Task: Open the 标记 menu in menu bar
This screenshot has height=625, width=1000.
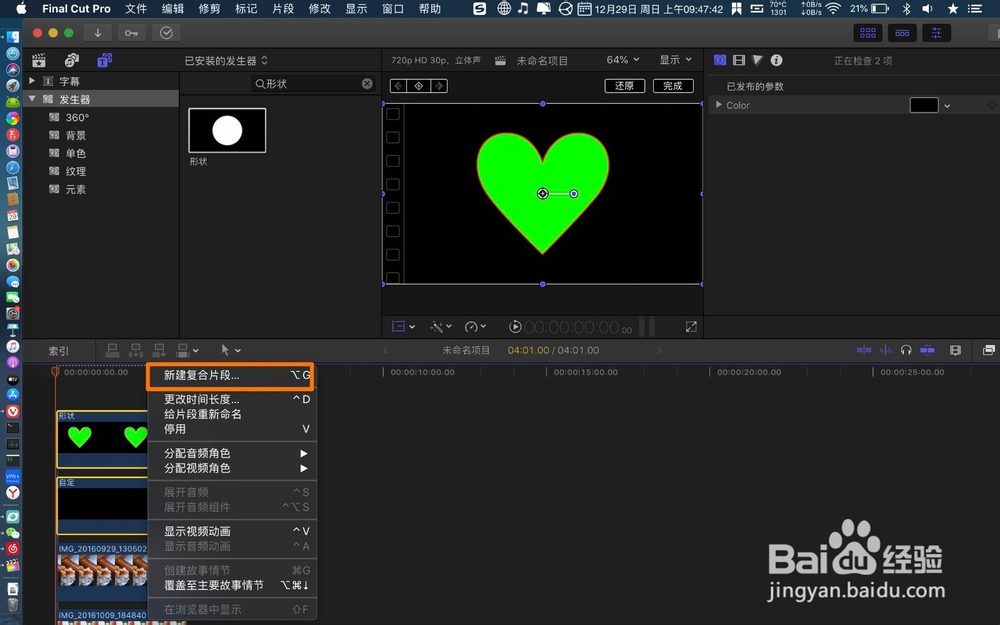Action: point(246,8)
